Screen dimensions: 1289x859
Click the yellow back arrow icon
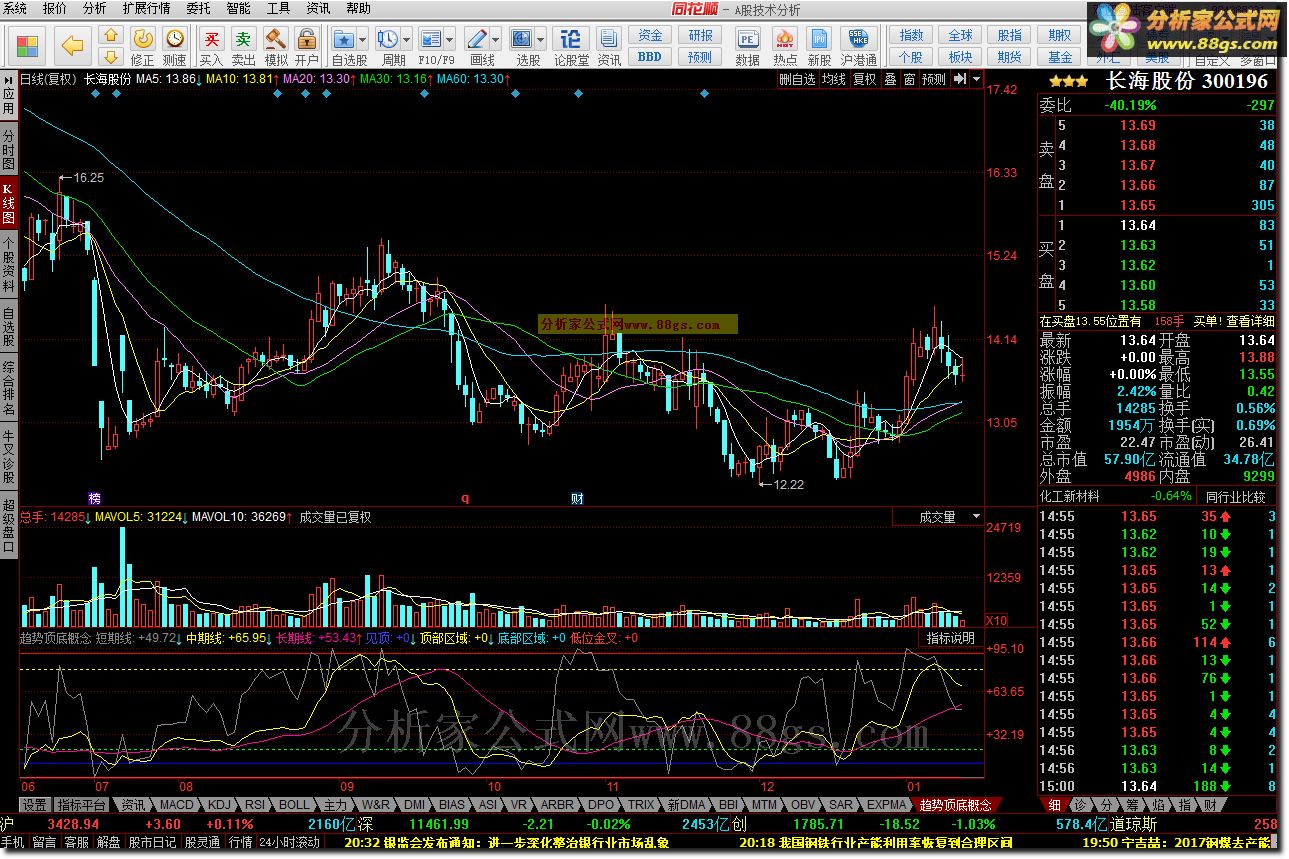(x=72, y=45)
